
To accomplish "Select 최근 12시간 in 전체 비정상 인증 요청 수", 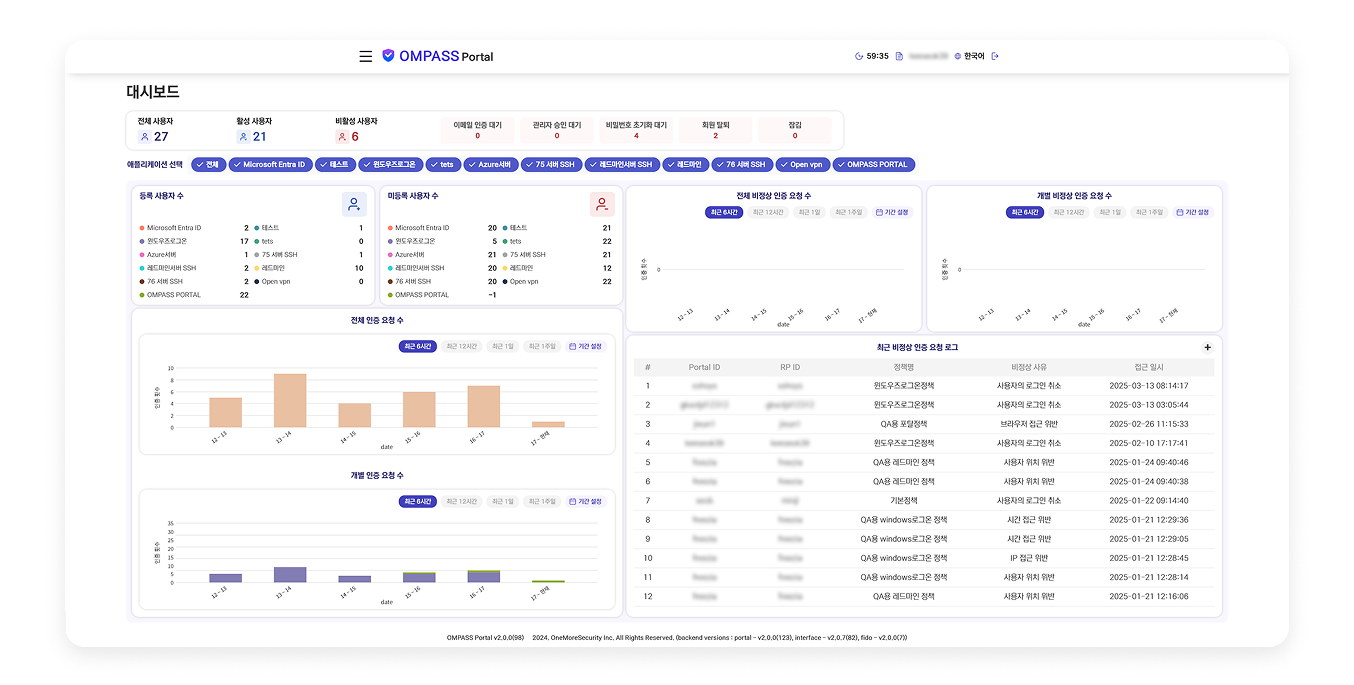I will 768,212.
